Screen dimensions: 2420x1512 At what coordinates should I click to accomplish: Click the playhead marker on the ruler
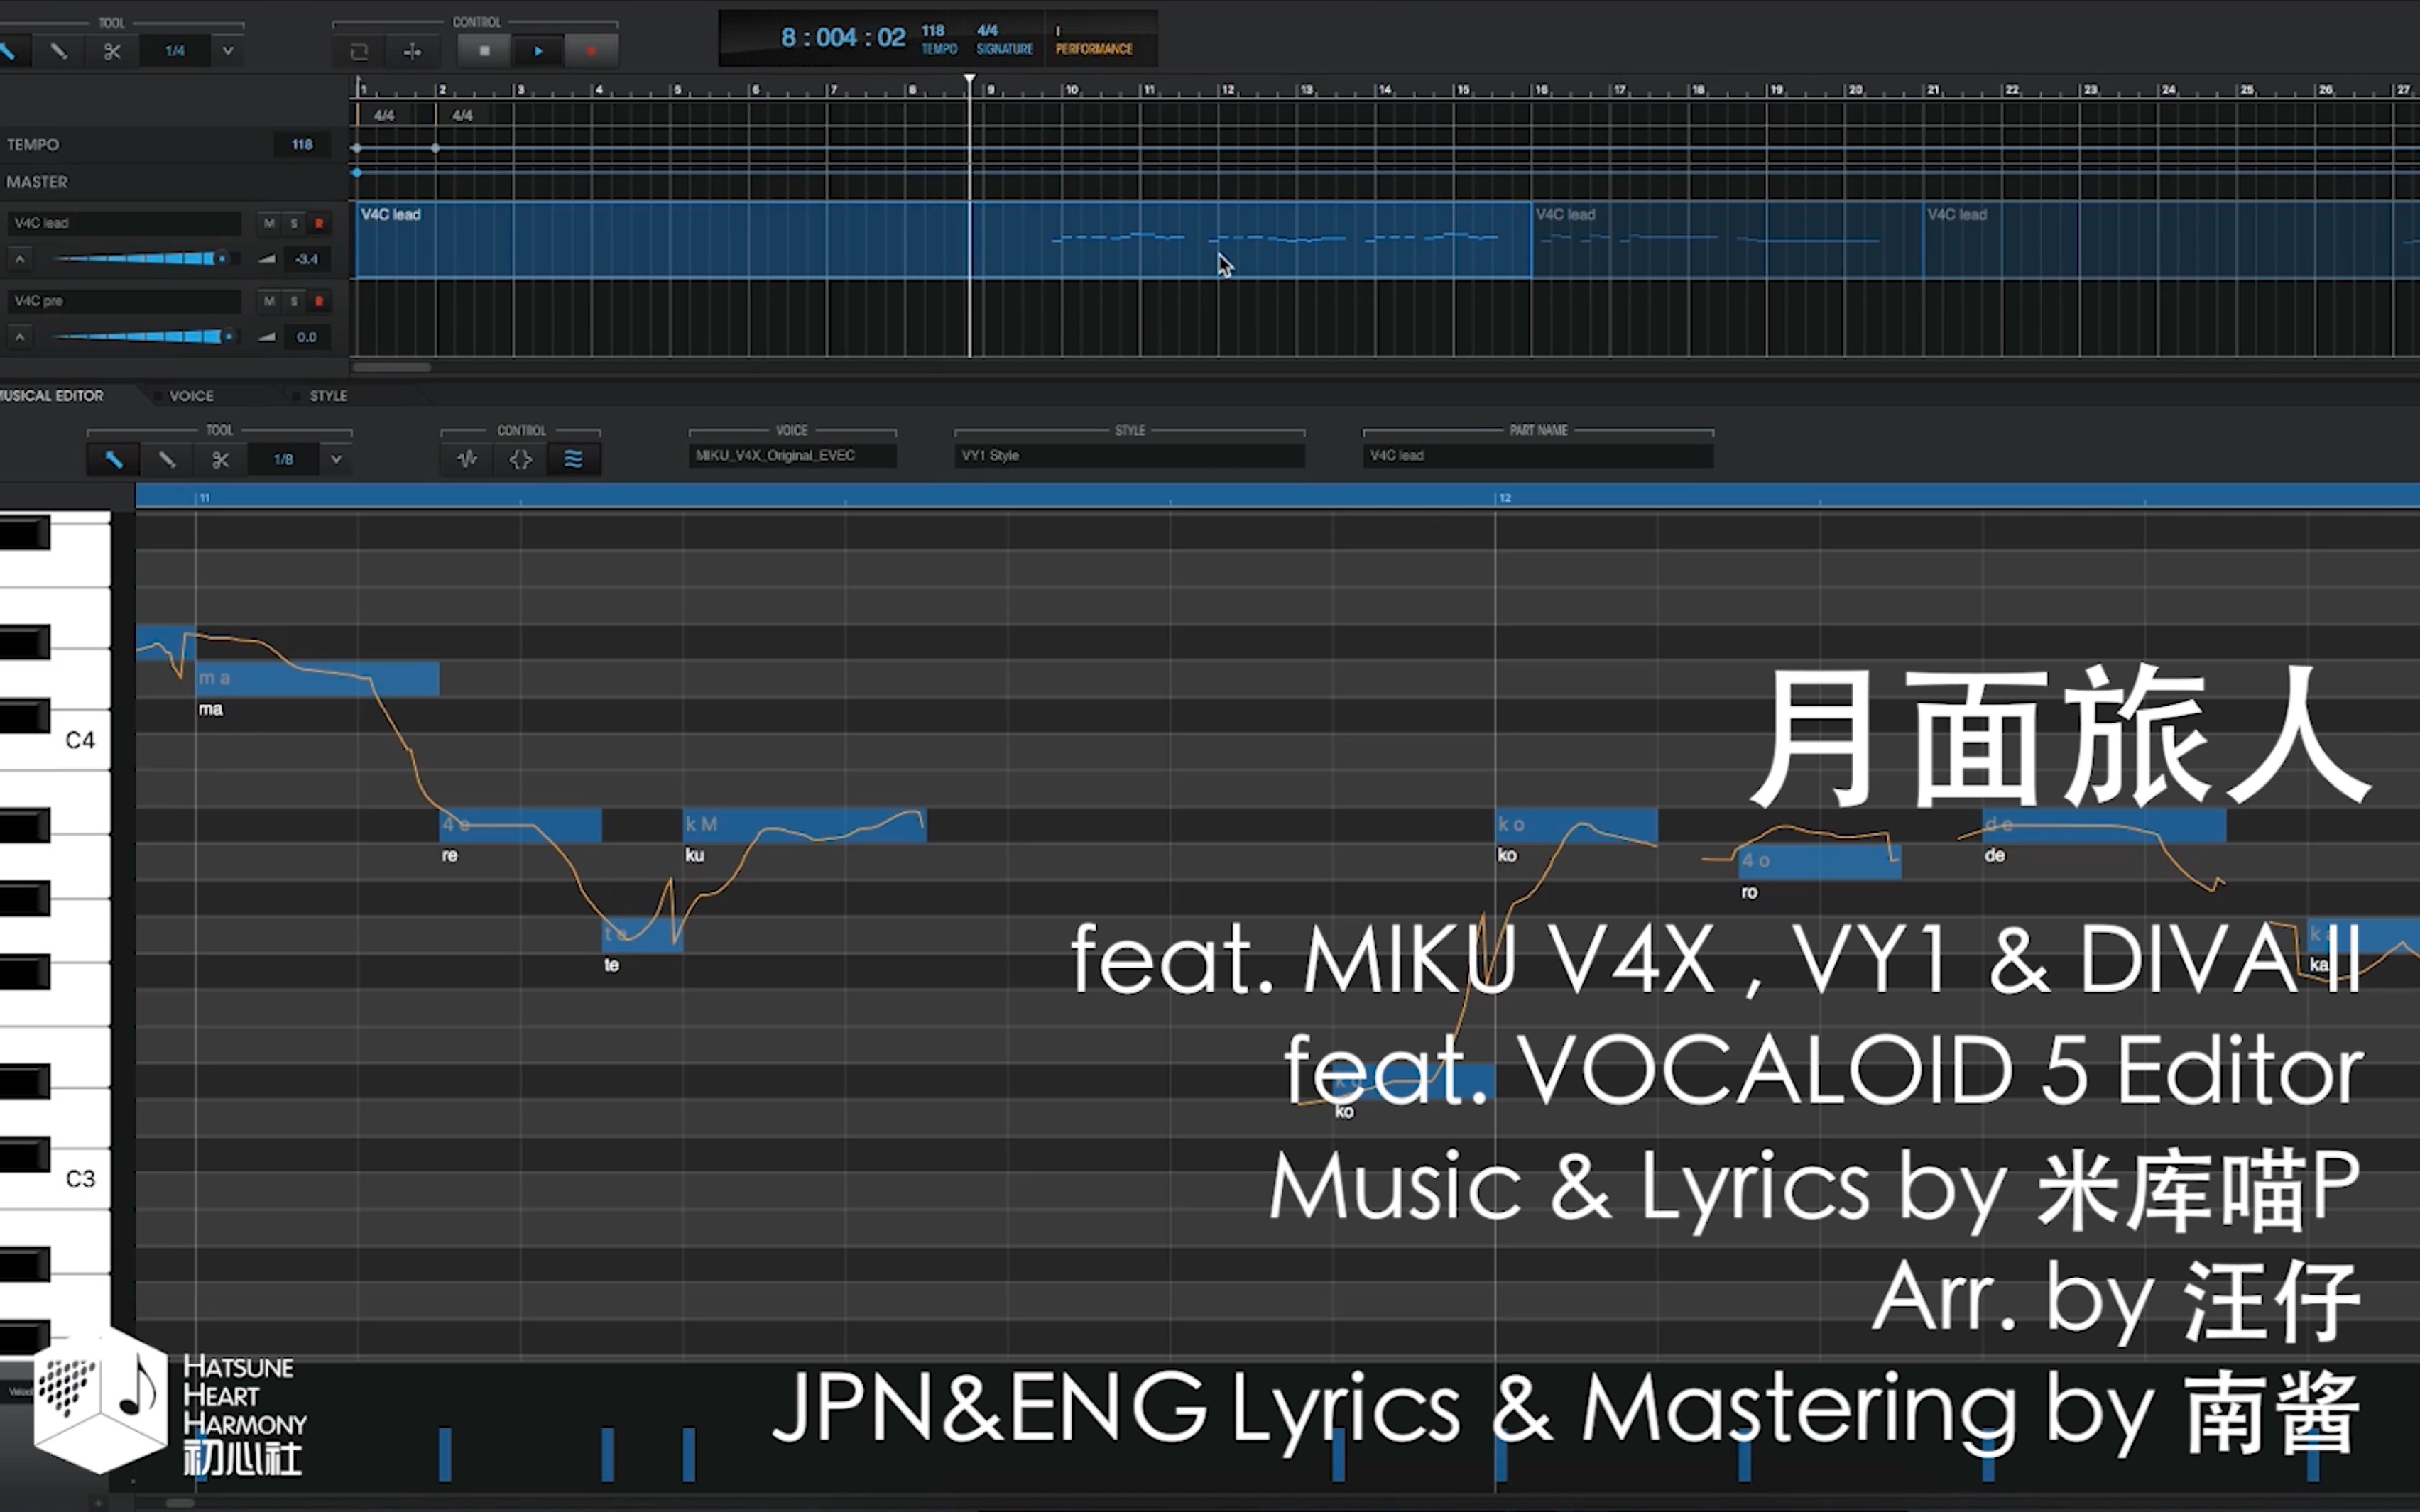(x=969, y=80)
